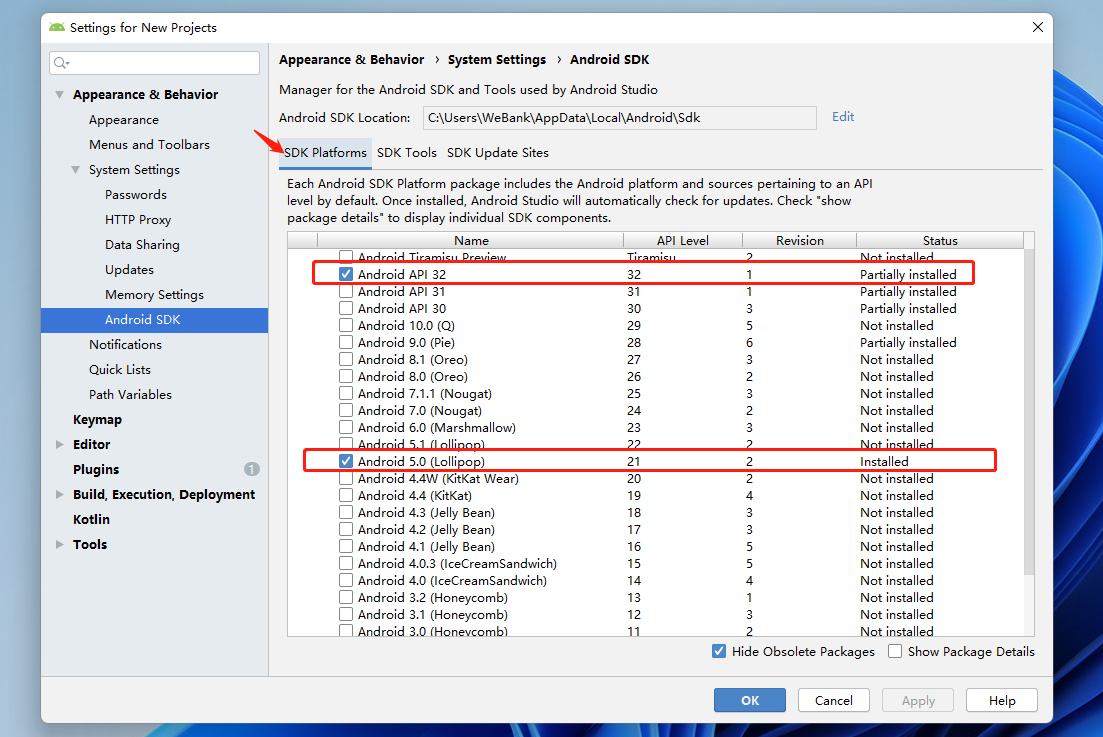
Task: Click the Android SDK Location field
Action: pyautogui.click(x=619, y=117)
